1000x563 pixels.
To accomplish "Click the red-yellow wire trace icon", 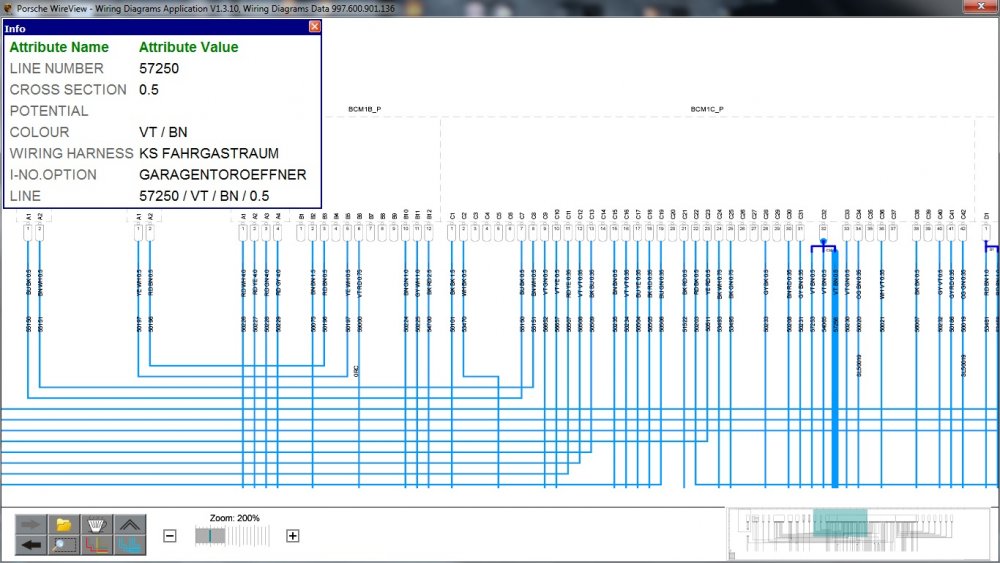I will (97, 545).
